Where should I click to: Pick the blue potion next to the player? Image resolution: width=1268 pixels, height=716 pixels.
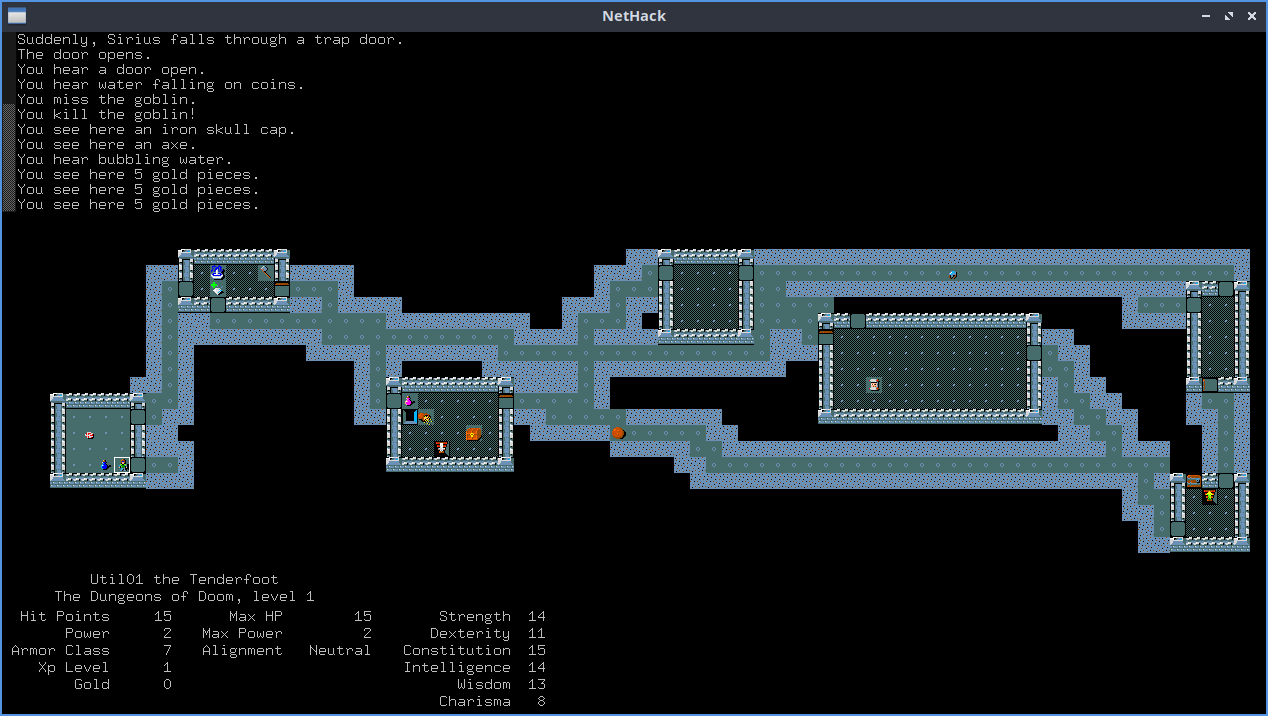click(106, 465)
